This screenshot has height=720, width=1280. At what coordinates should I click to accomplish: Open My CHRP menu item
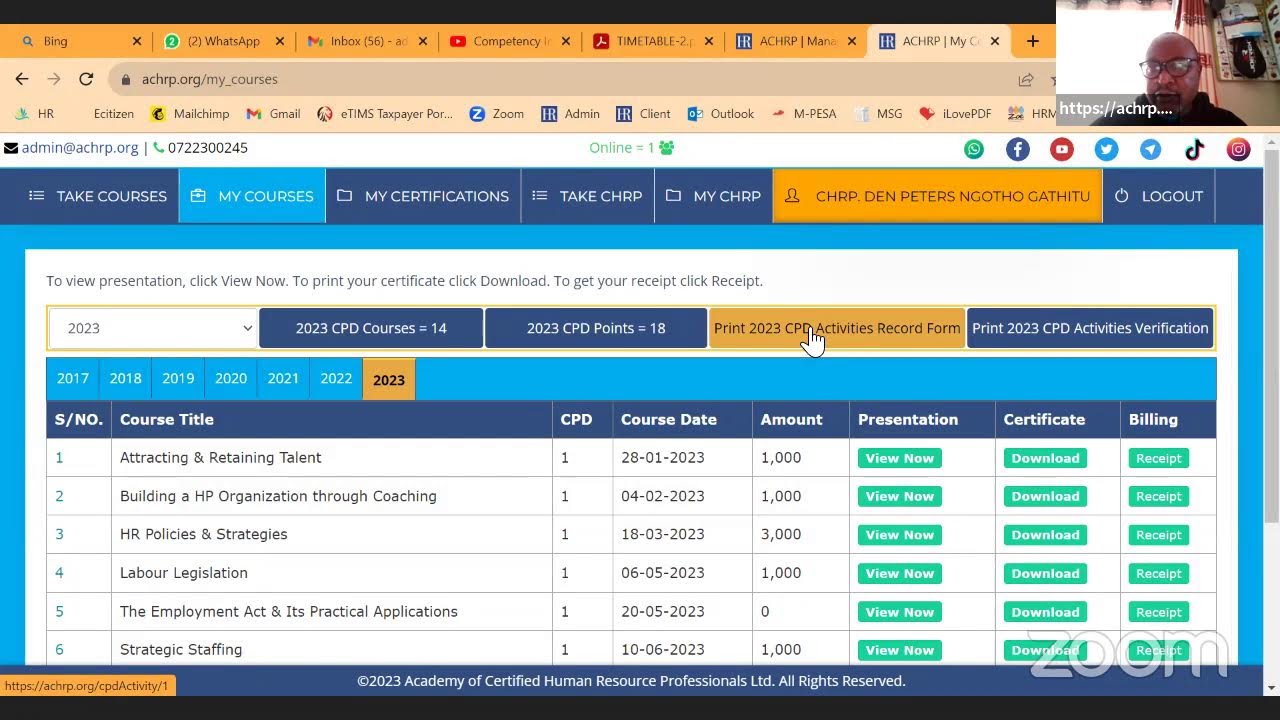point(714,196)
